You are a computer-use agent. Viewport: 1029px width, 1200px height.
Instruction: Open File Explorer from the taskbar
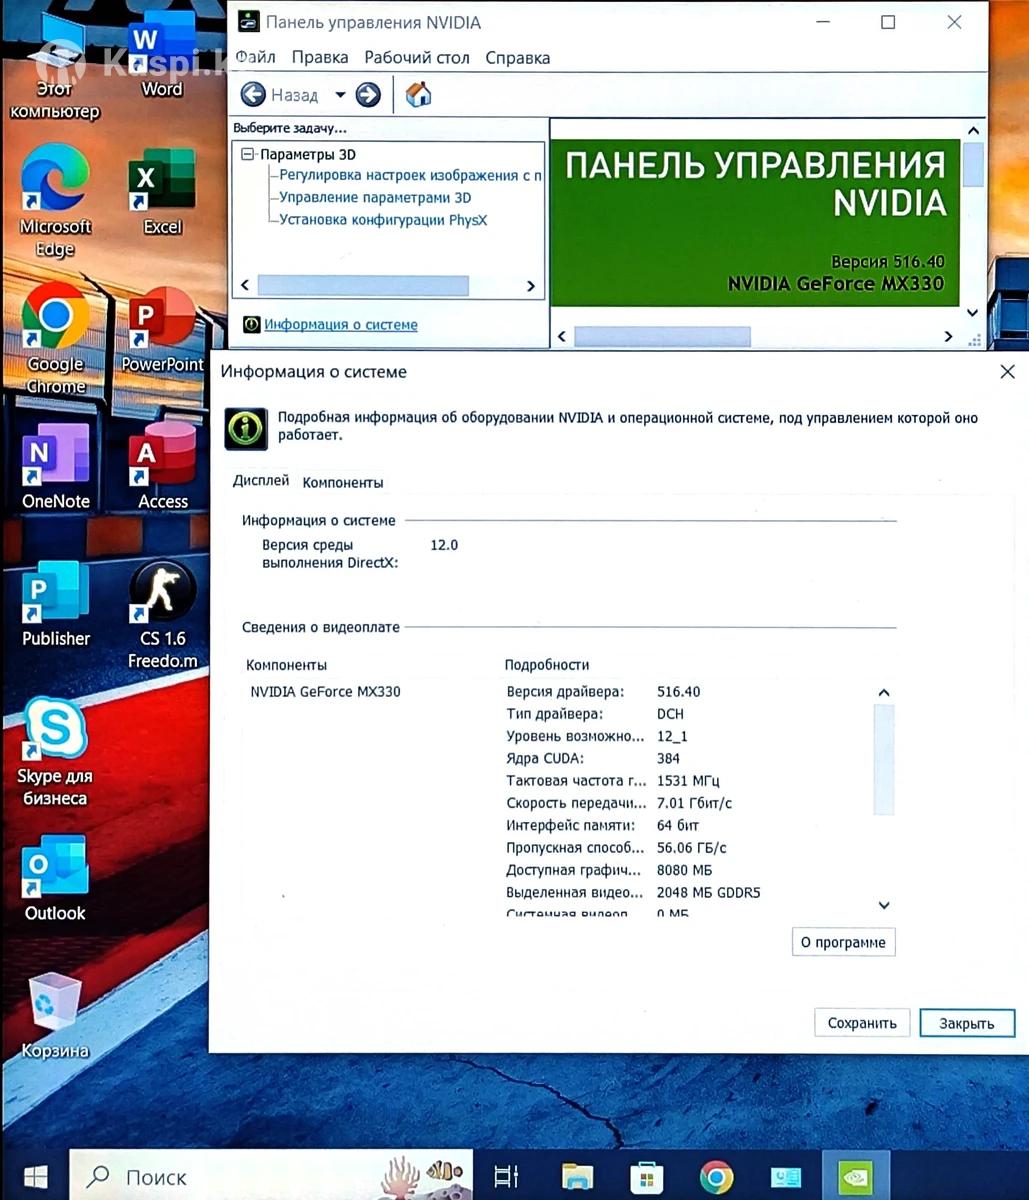[x=577, y=1177]
